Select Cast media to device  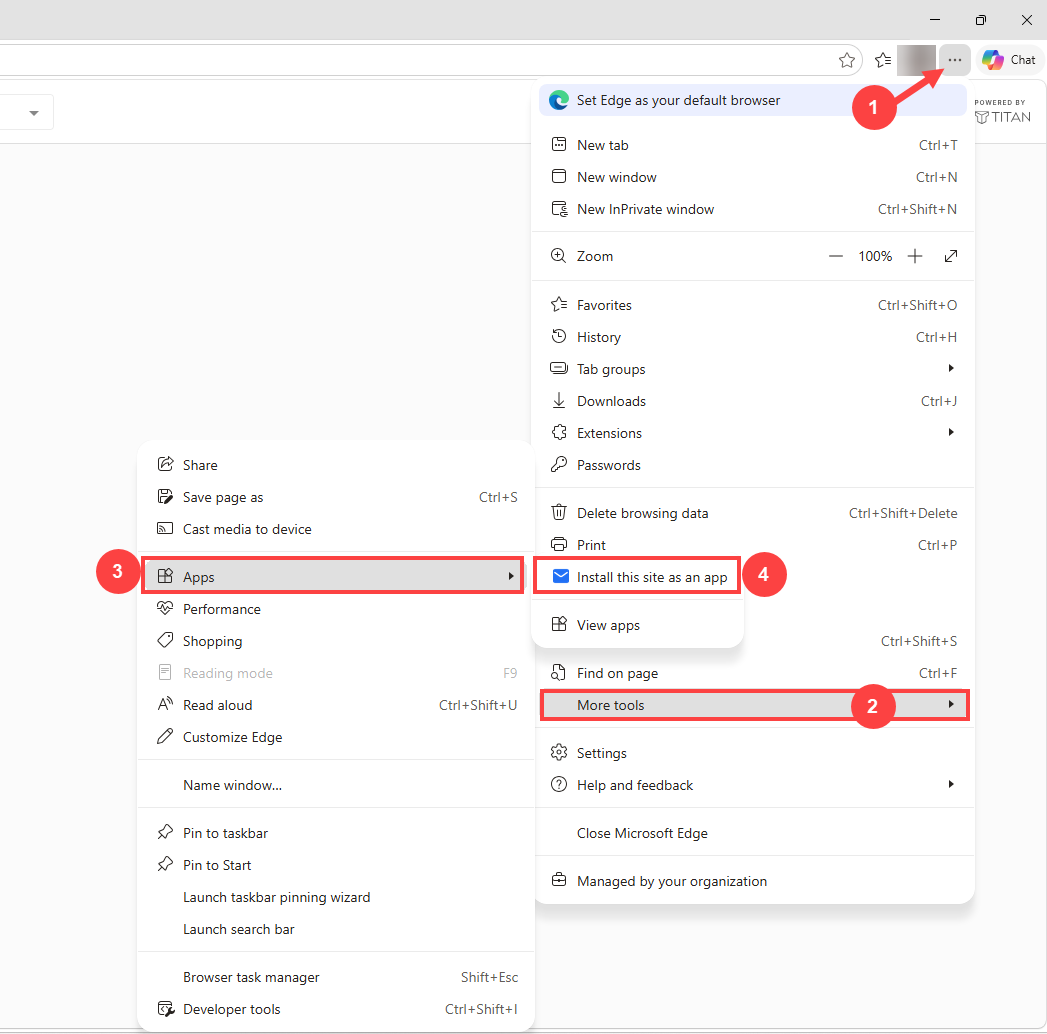click(336, 529)
